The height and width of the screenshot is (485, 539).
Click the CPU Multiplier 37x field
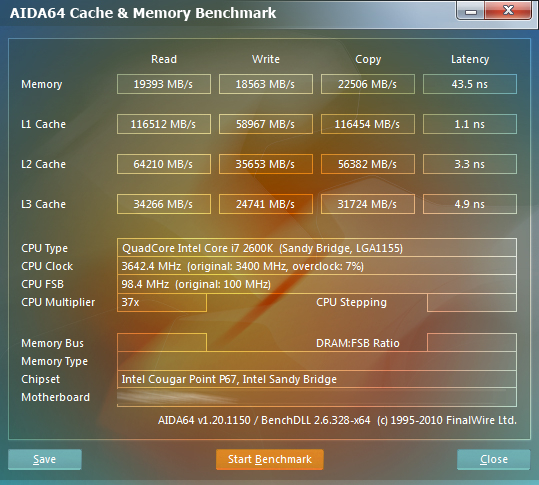(x=162, y=302)
